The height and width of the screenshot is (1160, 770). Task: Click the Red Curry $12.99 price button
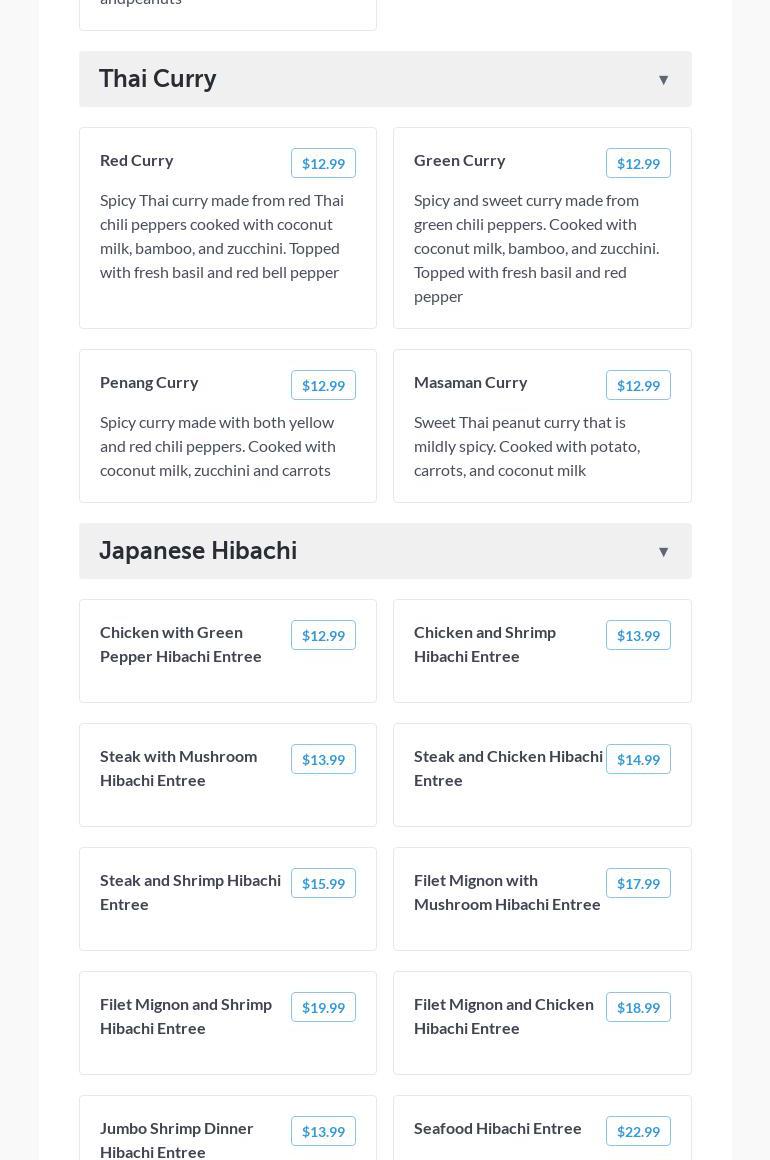click(323, 164)
